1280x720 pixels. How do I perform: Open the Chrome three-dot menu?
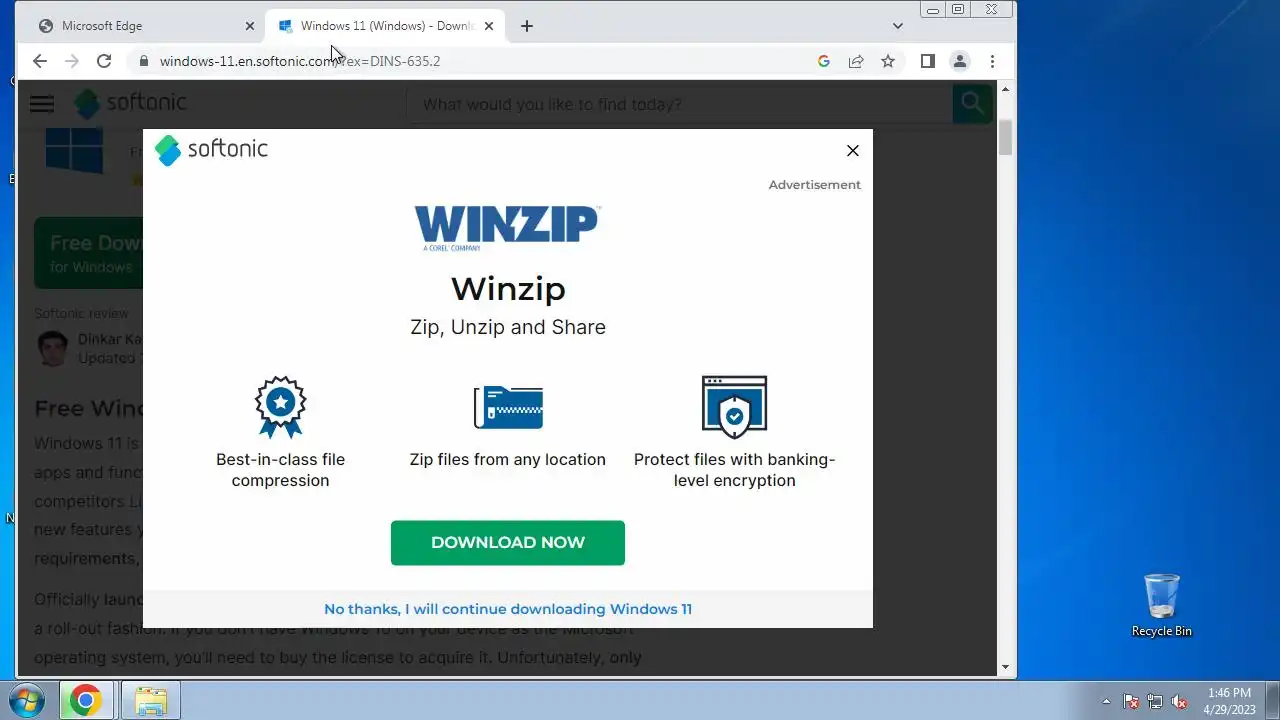[x=992, y=61]
